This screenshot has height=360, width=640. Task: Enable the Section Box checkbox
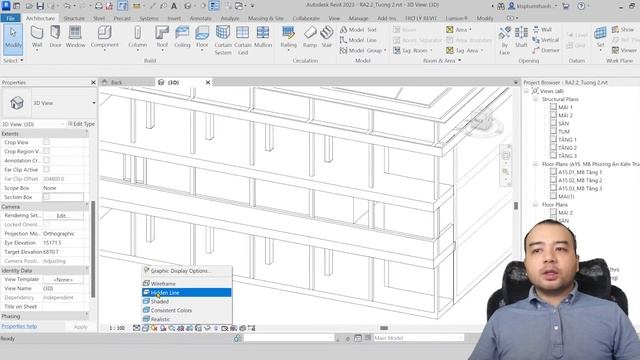pos(46,197)
